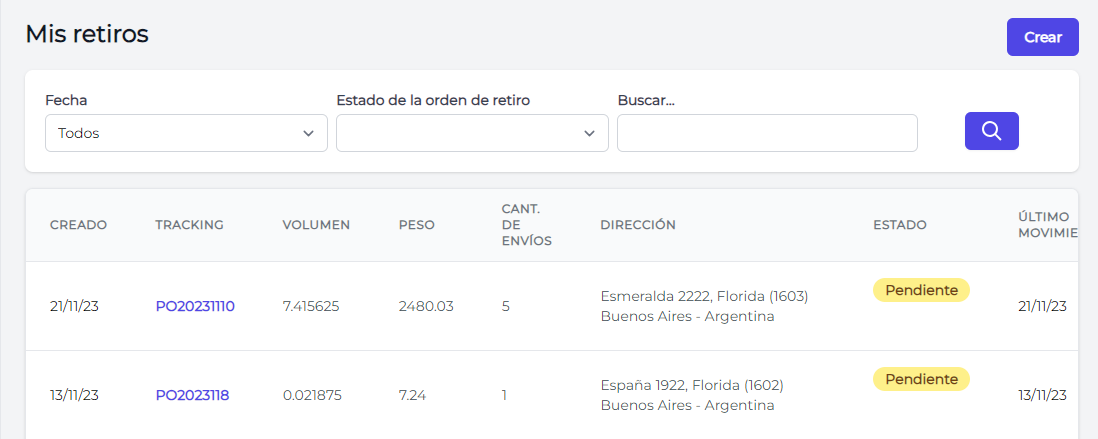
Task: Click the Cant. de envíos column header
Action: point(526,225)
